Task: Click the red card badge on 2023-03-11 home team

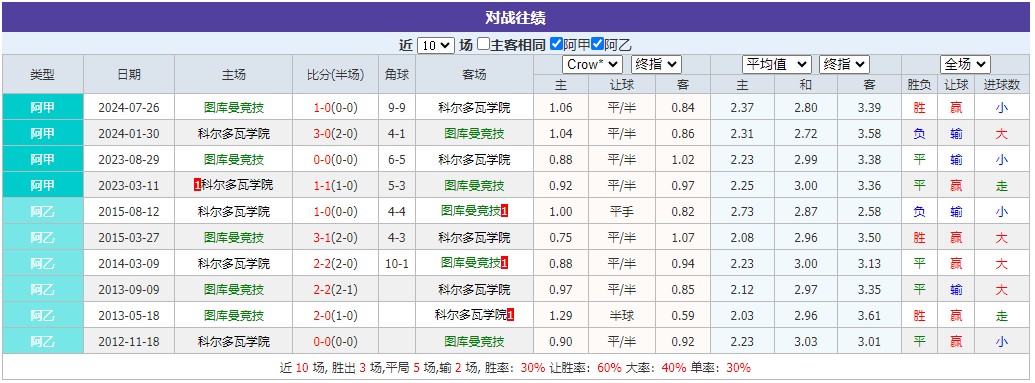Action: point(197,186)
